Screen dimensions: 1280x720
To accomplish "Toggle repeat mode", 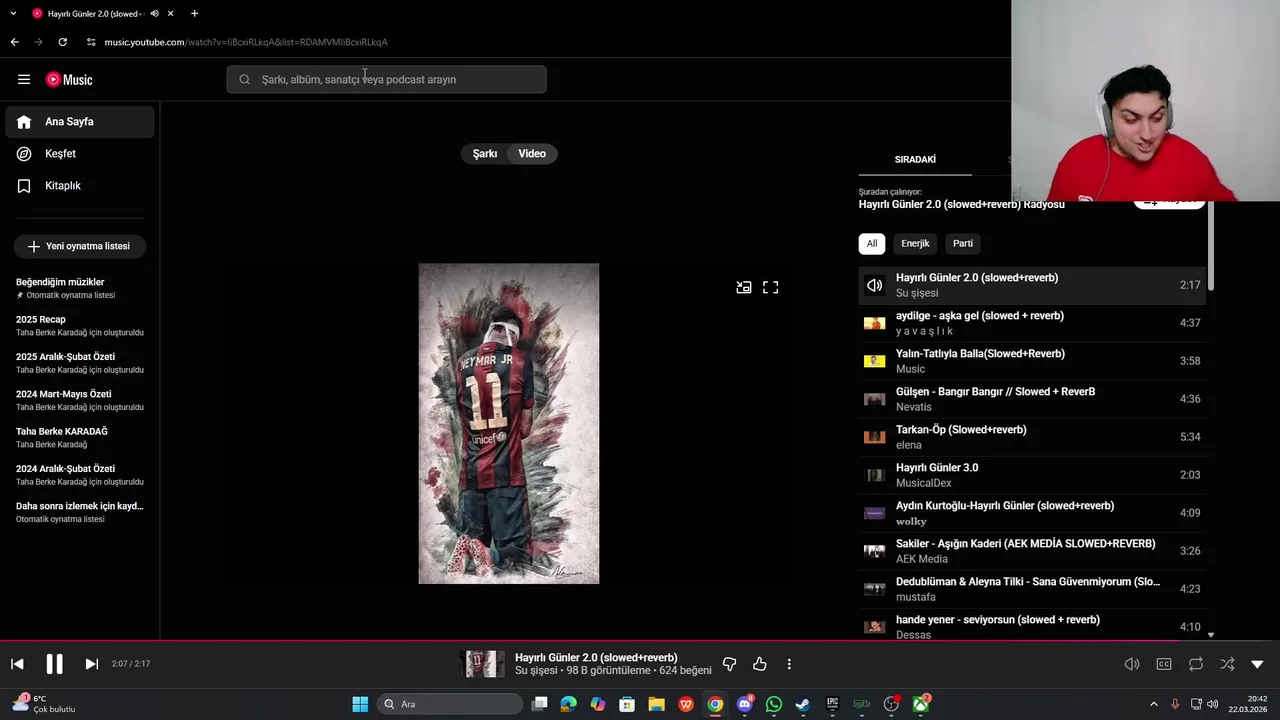I will point(1196,664).
